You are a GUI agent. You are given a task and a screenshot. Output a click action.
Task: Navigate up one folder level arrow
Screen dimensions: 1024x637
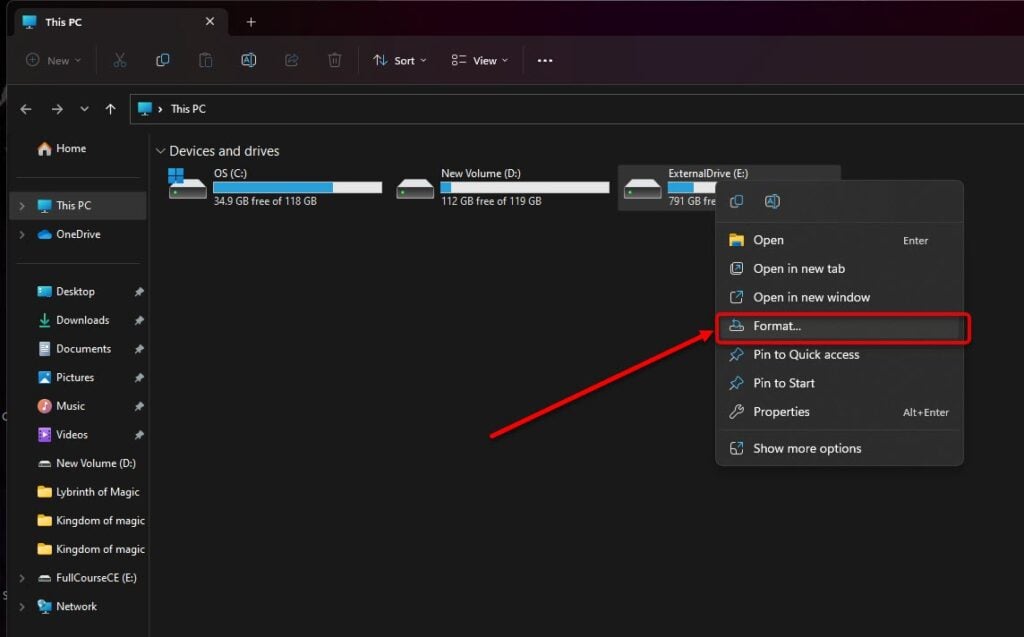coord(110,109)
